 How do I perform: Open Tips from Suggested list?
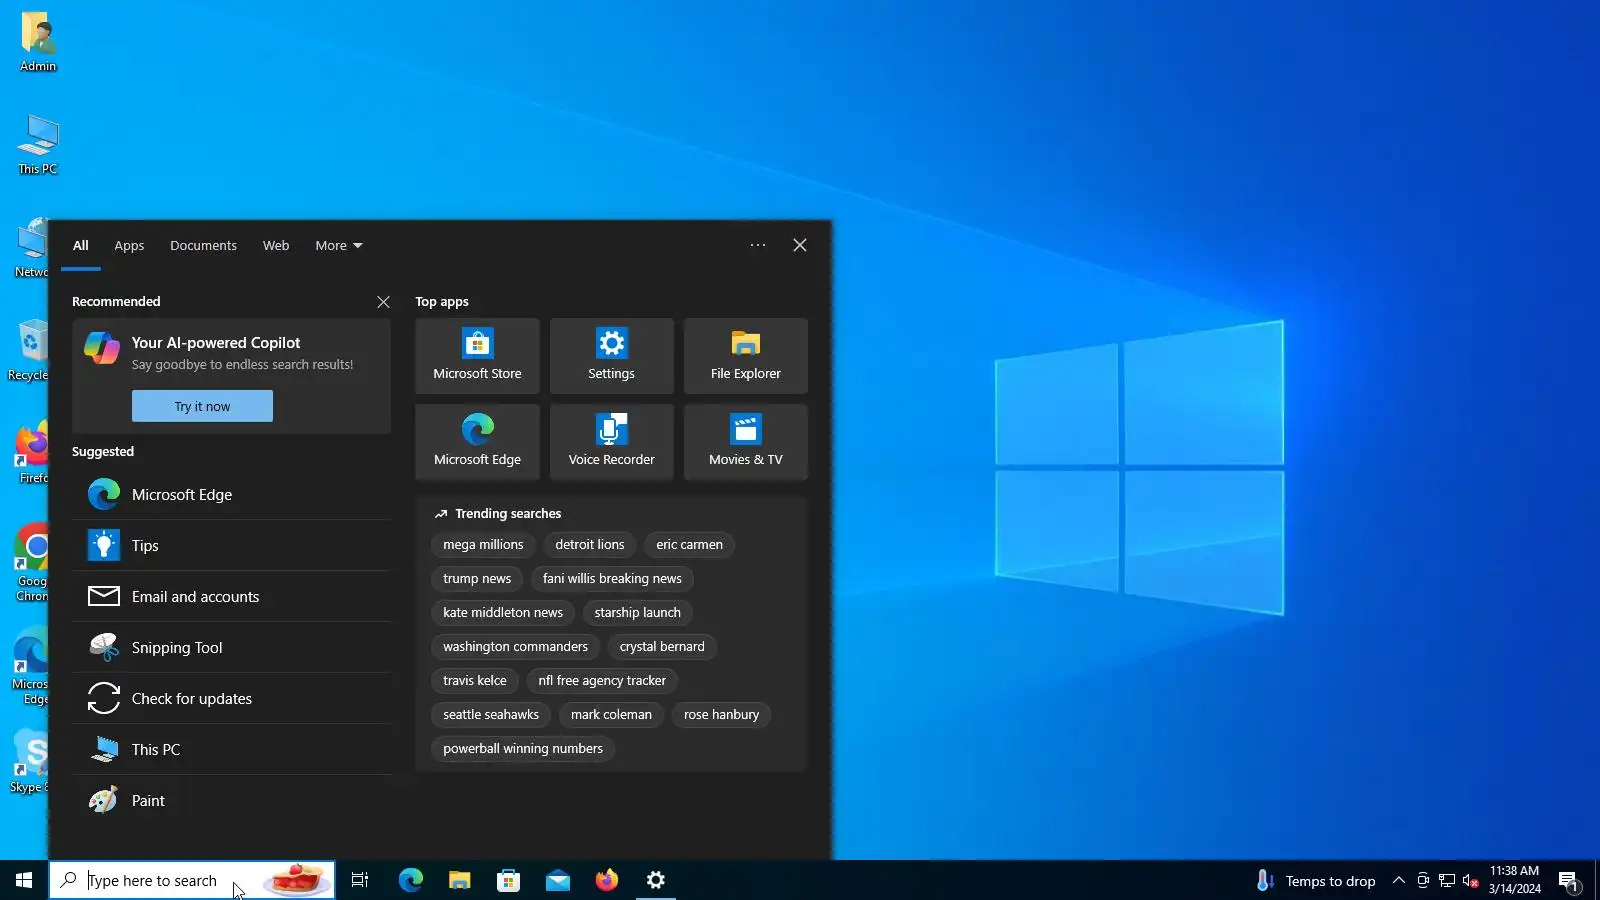click(x=231, y=545)
